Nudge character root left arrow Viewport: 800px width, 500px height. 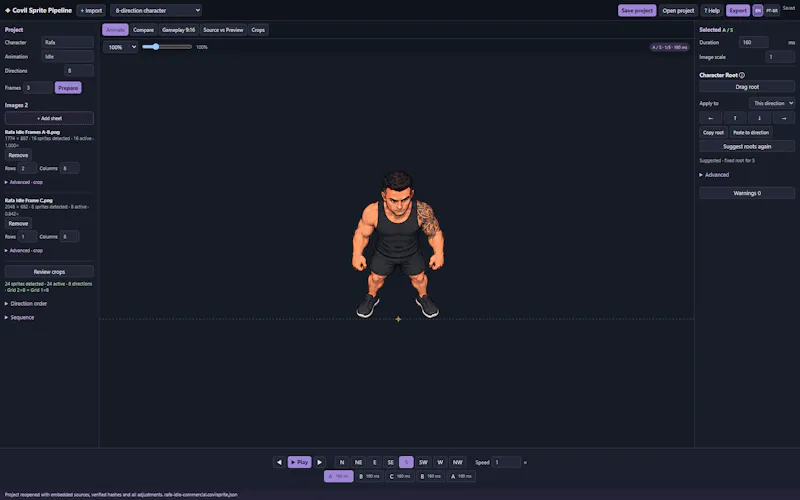[710, 118]
